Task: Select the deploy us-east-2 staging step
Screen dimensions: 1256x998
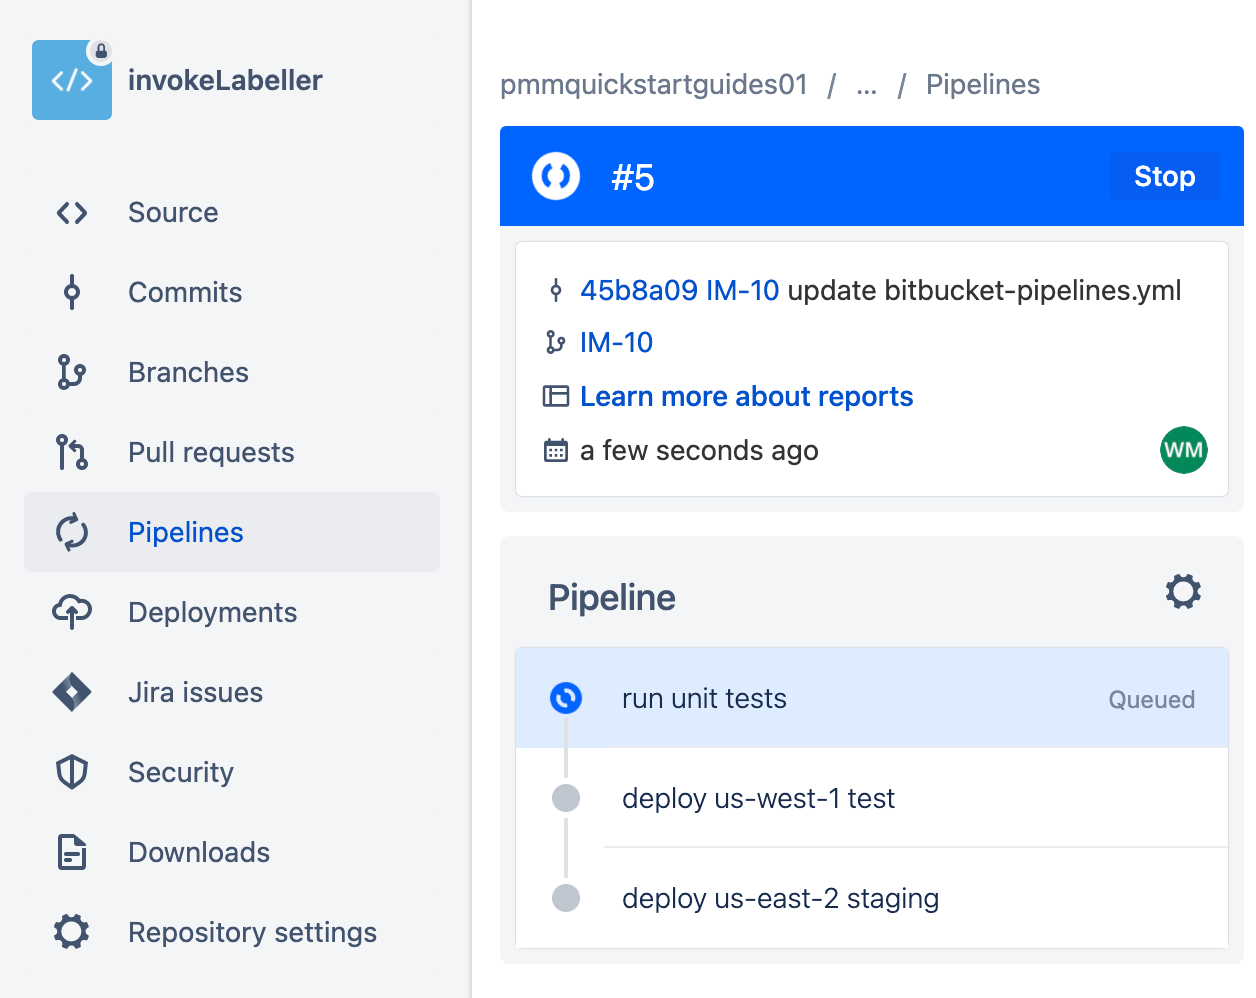Action: coord(780,898)
